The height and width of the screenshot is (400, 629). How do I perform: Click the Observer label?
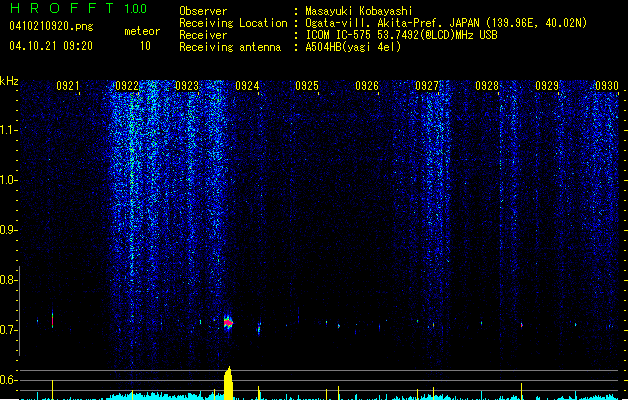pyautogui.click(x=203, y=11)
